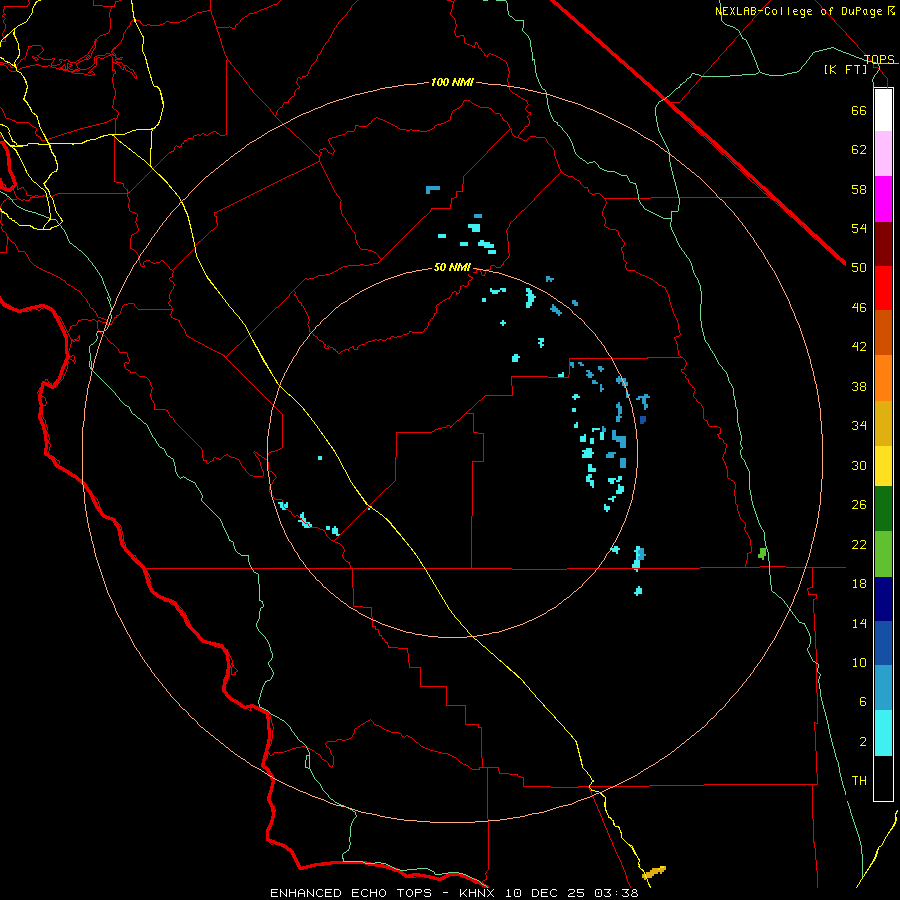Click the legend value '34'
Image resolution: width=900 pixels, height=900 pixels.
859,426
